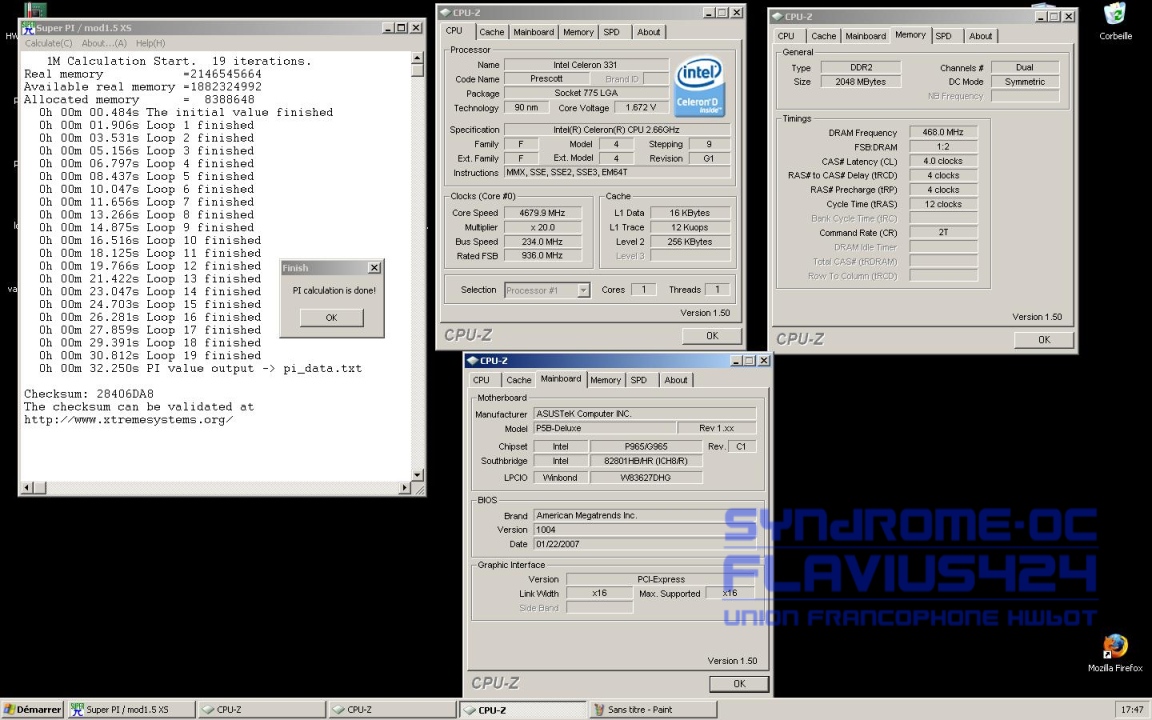Click the FSB:DRAM 1:2 value

coord(943,146)
